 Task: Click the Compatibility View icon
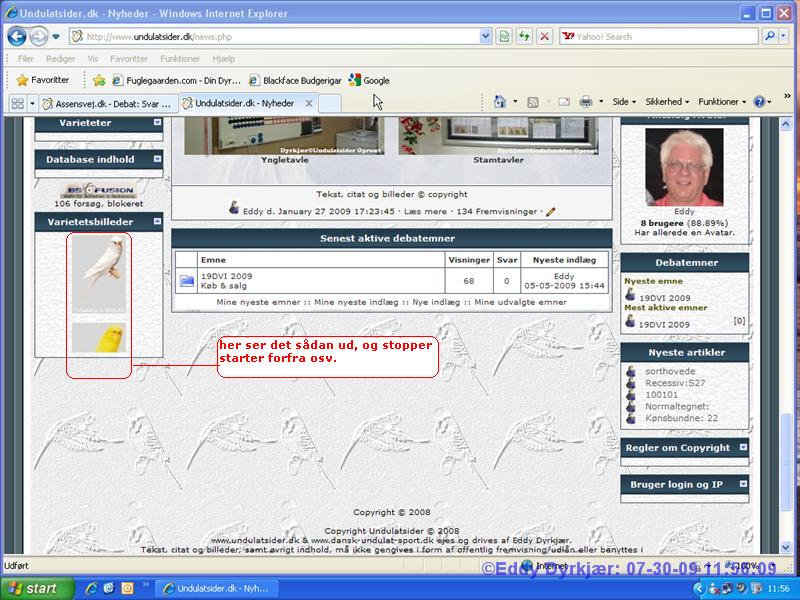[504, 37]
